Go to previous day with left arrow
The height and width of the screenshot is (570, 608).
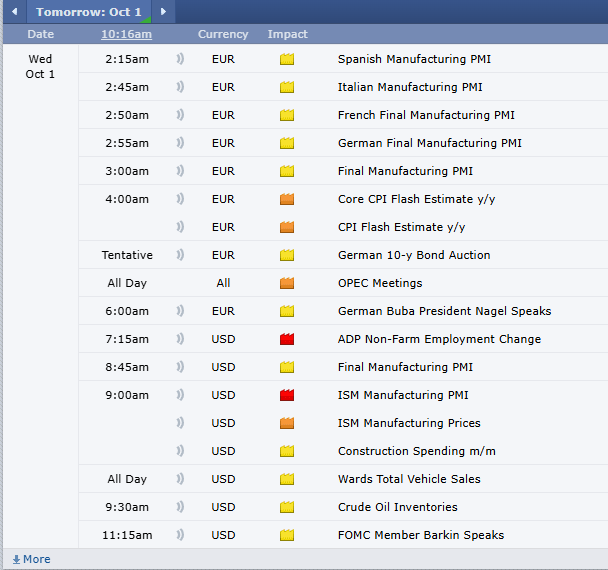(14, 12)
